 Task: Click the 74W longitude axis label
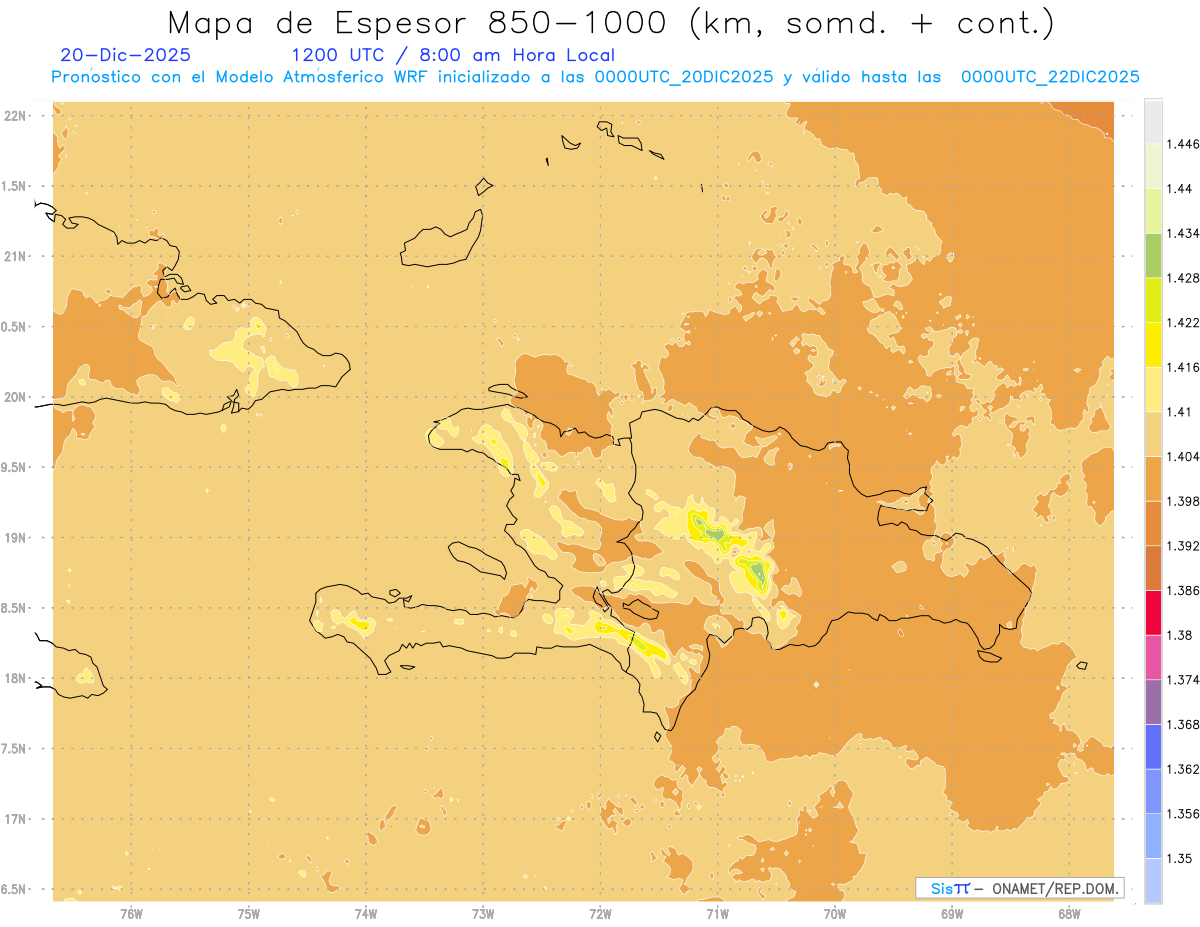366,914
